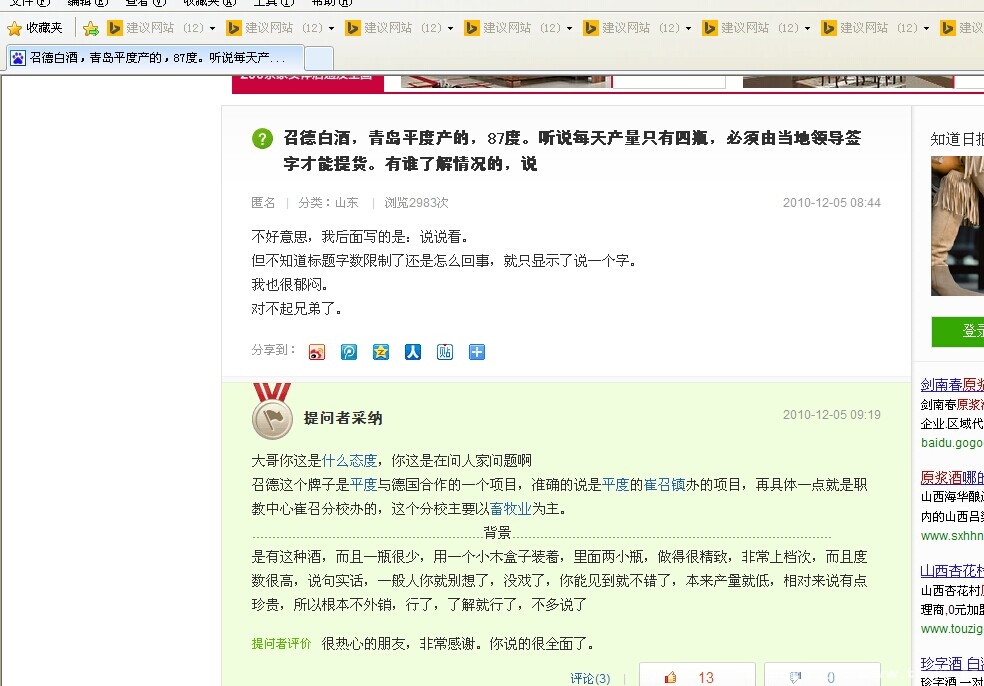
Task: Give the answer a thumbs up (13)
Action: pyautogui.click(x=697, y=677)
